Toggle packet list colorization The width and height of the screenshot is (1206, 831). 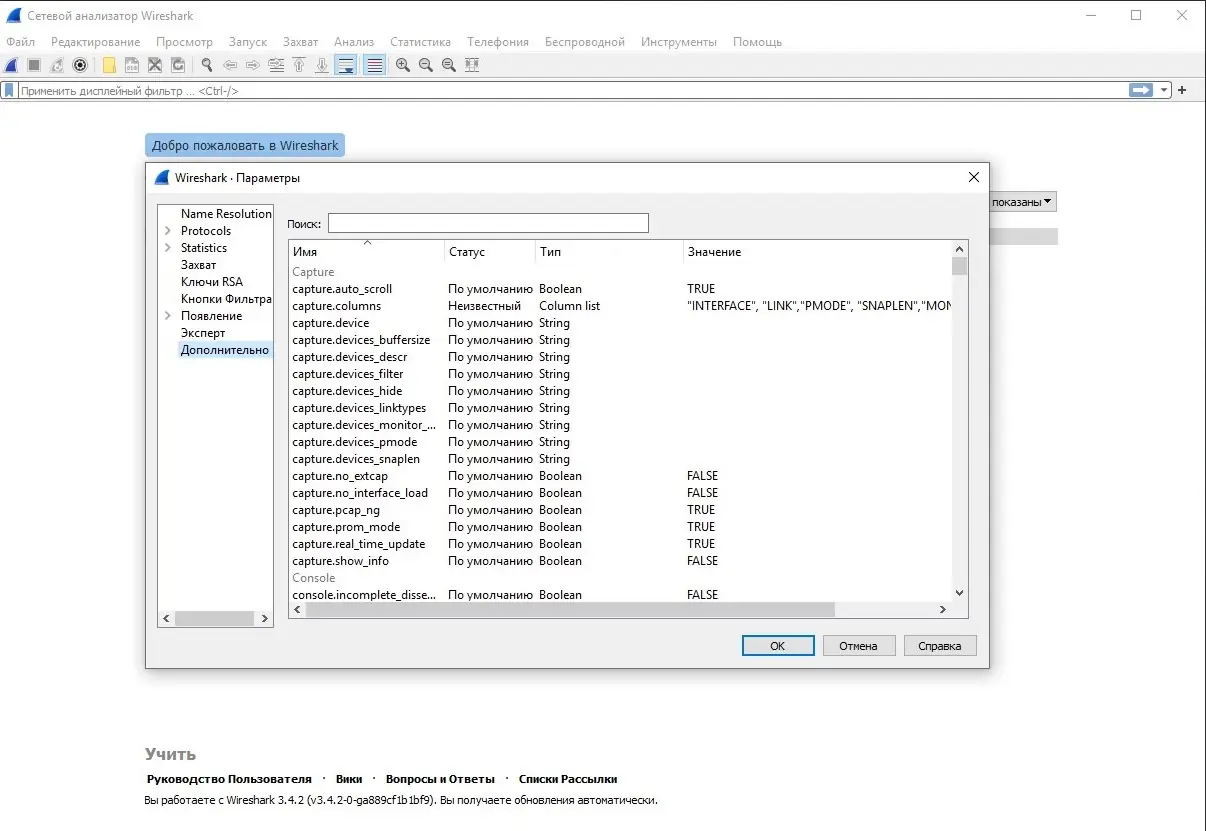(374, 65)
